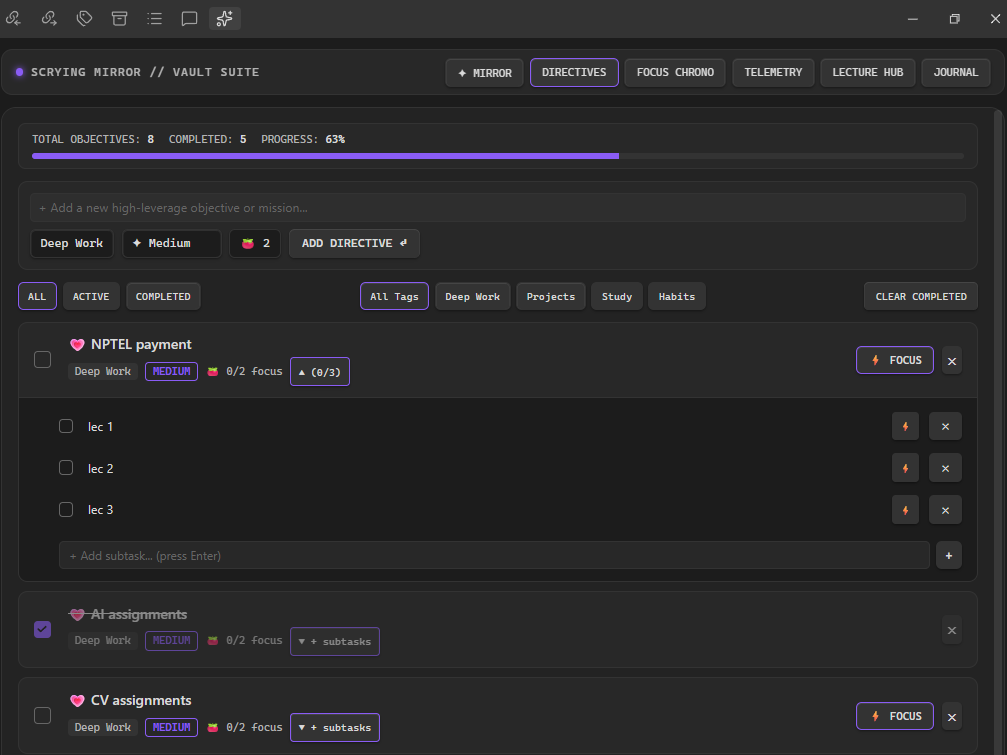The width and height of the screenshot is (1007, 755).
Task: Open the outgoing links pane icon
Action: pos(49,19)
